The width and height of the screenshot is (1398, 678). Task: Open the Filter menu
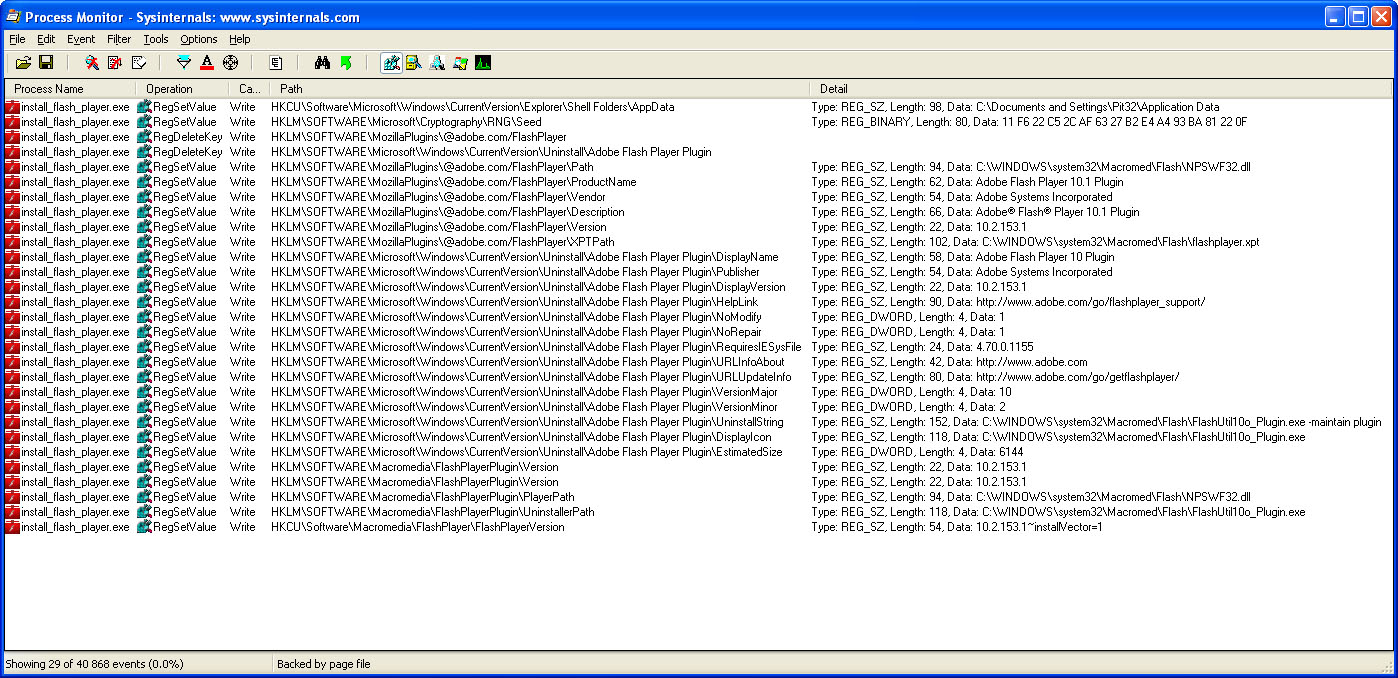pyautogui.click(x=119, y=39)
